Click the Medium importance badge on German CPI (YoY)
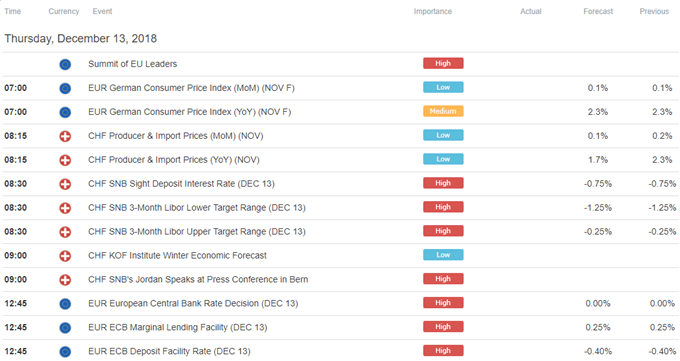 pos(443,111)
